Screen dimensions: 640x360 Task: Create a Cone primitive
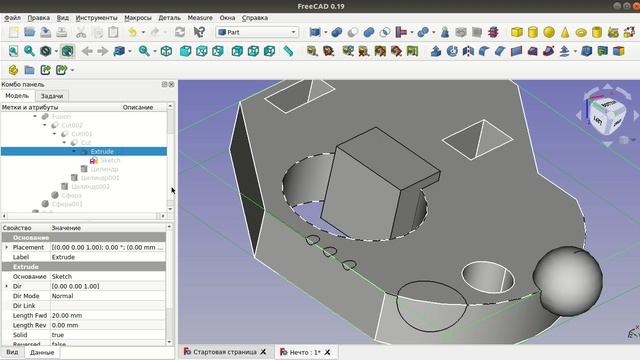coord(565,32)
